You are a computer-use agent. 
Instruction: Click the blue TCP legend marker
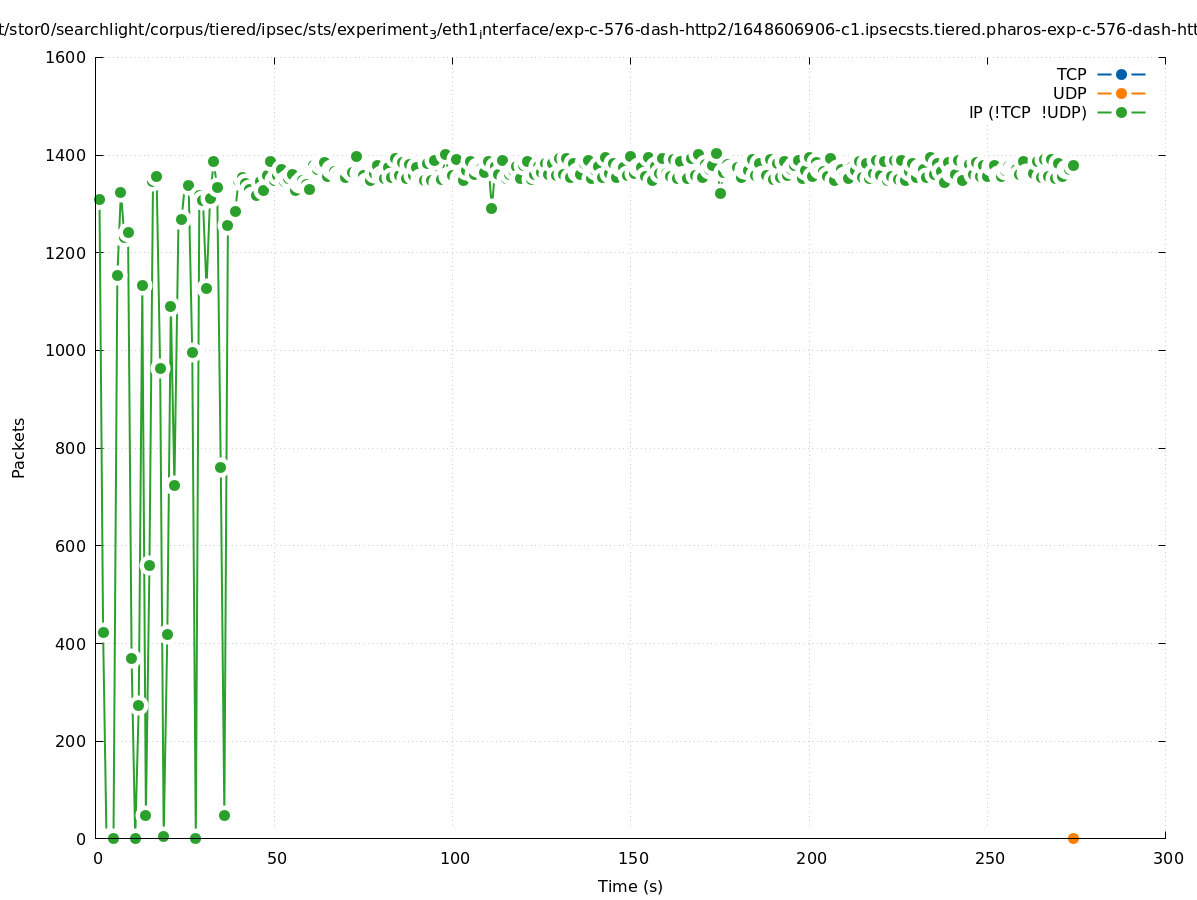coord(1121,74)
